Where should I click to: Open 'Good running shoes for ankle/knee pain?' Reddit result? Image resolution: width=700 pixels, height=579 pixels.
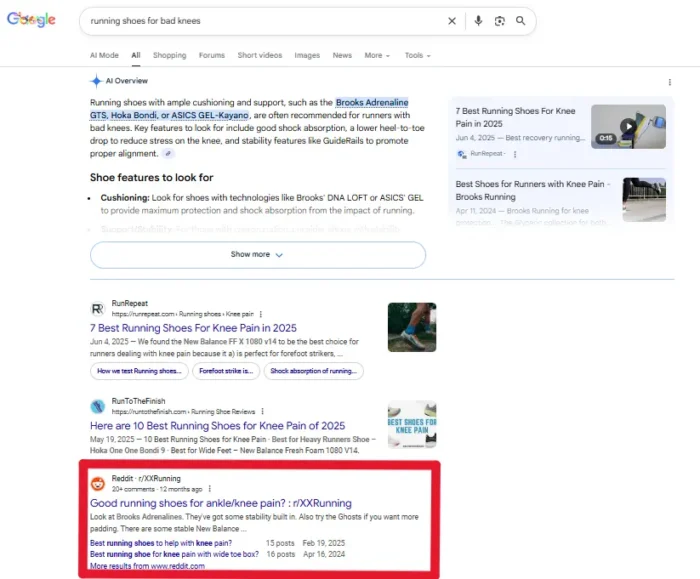[x=221, y=503]
